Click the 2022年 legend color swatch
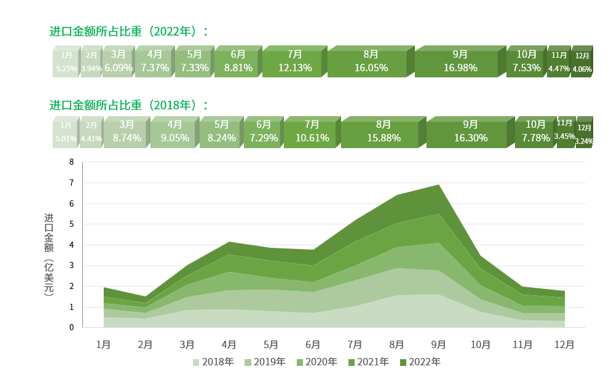 pyautogui.click(x=403, y=363)
